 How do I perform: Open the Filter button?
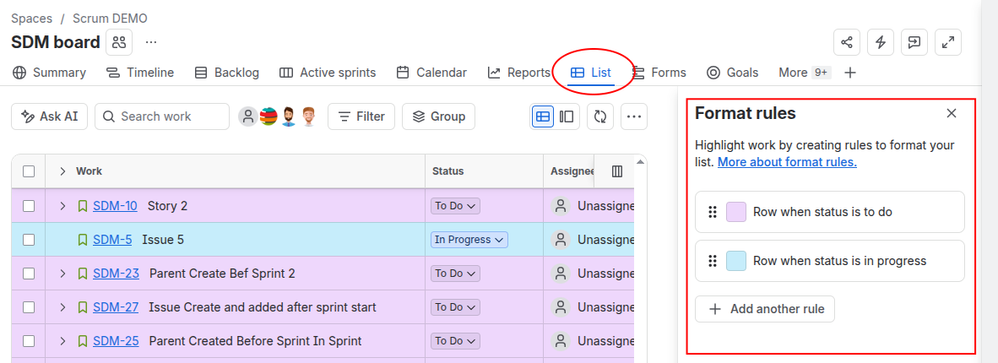point(361,117)
